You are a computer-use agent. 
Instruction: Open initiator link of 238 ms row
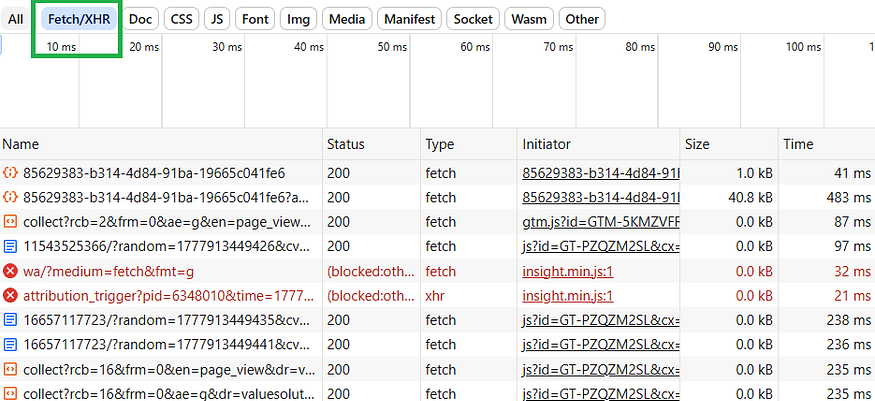(x=600, y=320)
